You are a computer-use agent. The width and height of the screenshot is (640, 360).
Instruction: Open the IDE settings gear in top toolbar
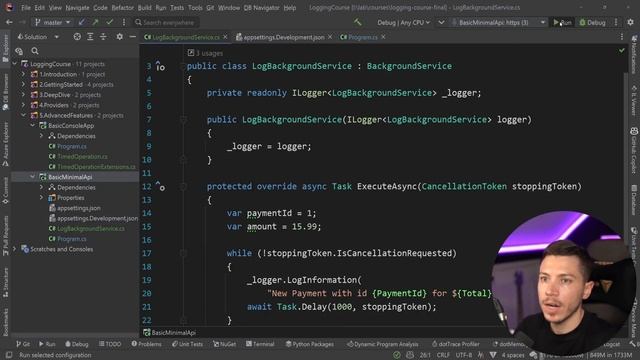point(631,22)
